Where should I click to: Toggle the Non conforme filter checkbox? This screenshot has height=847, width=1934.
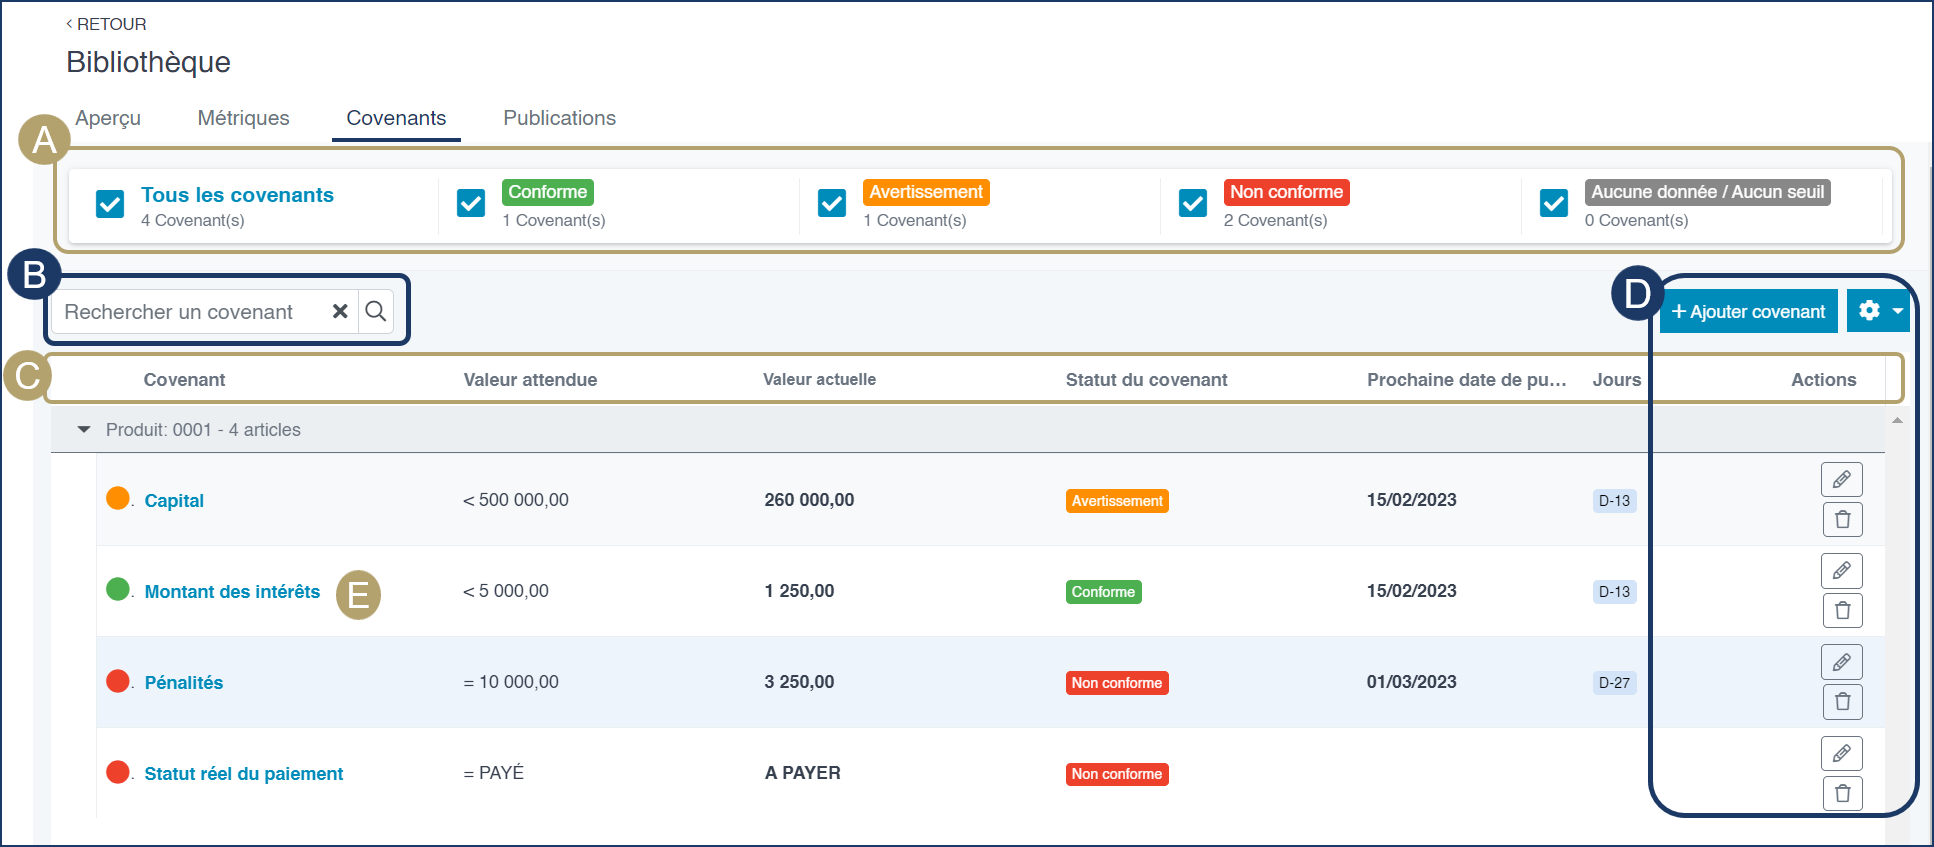[x=1193, y=204]
